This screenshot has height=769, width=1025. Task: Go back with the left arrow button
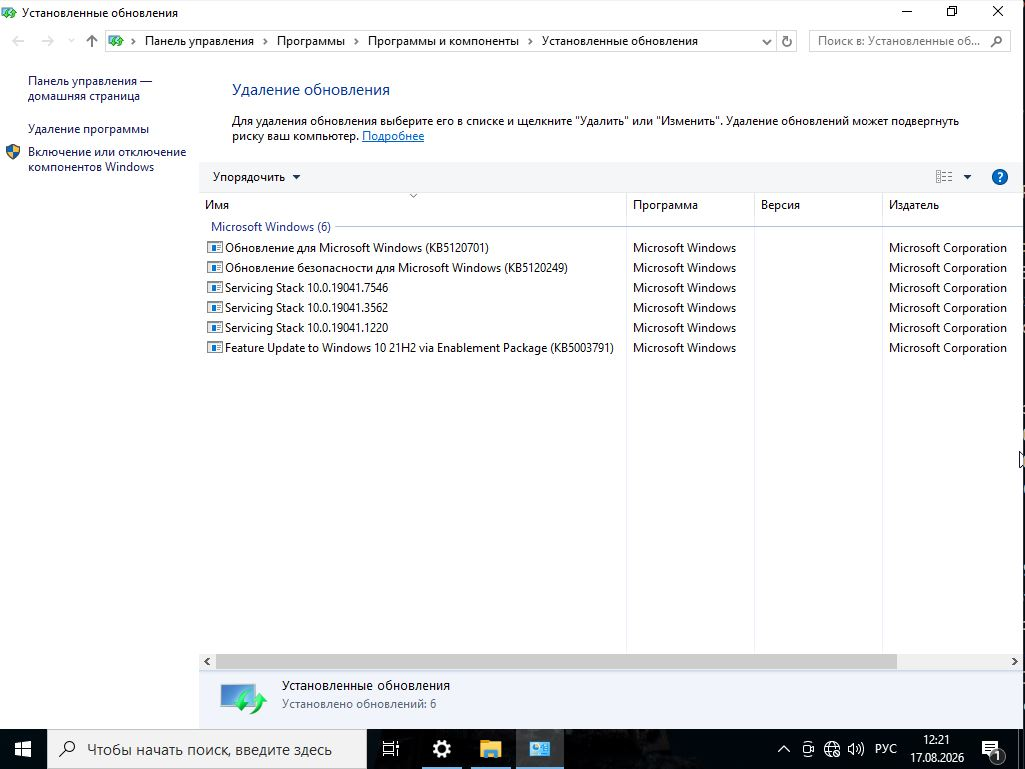point(18,41)
